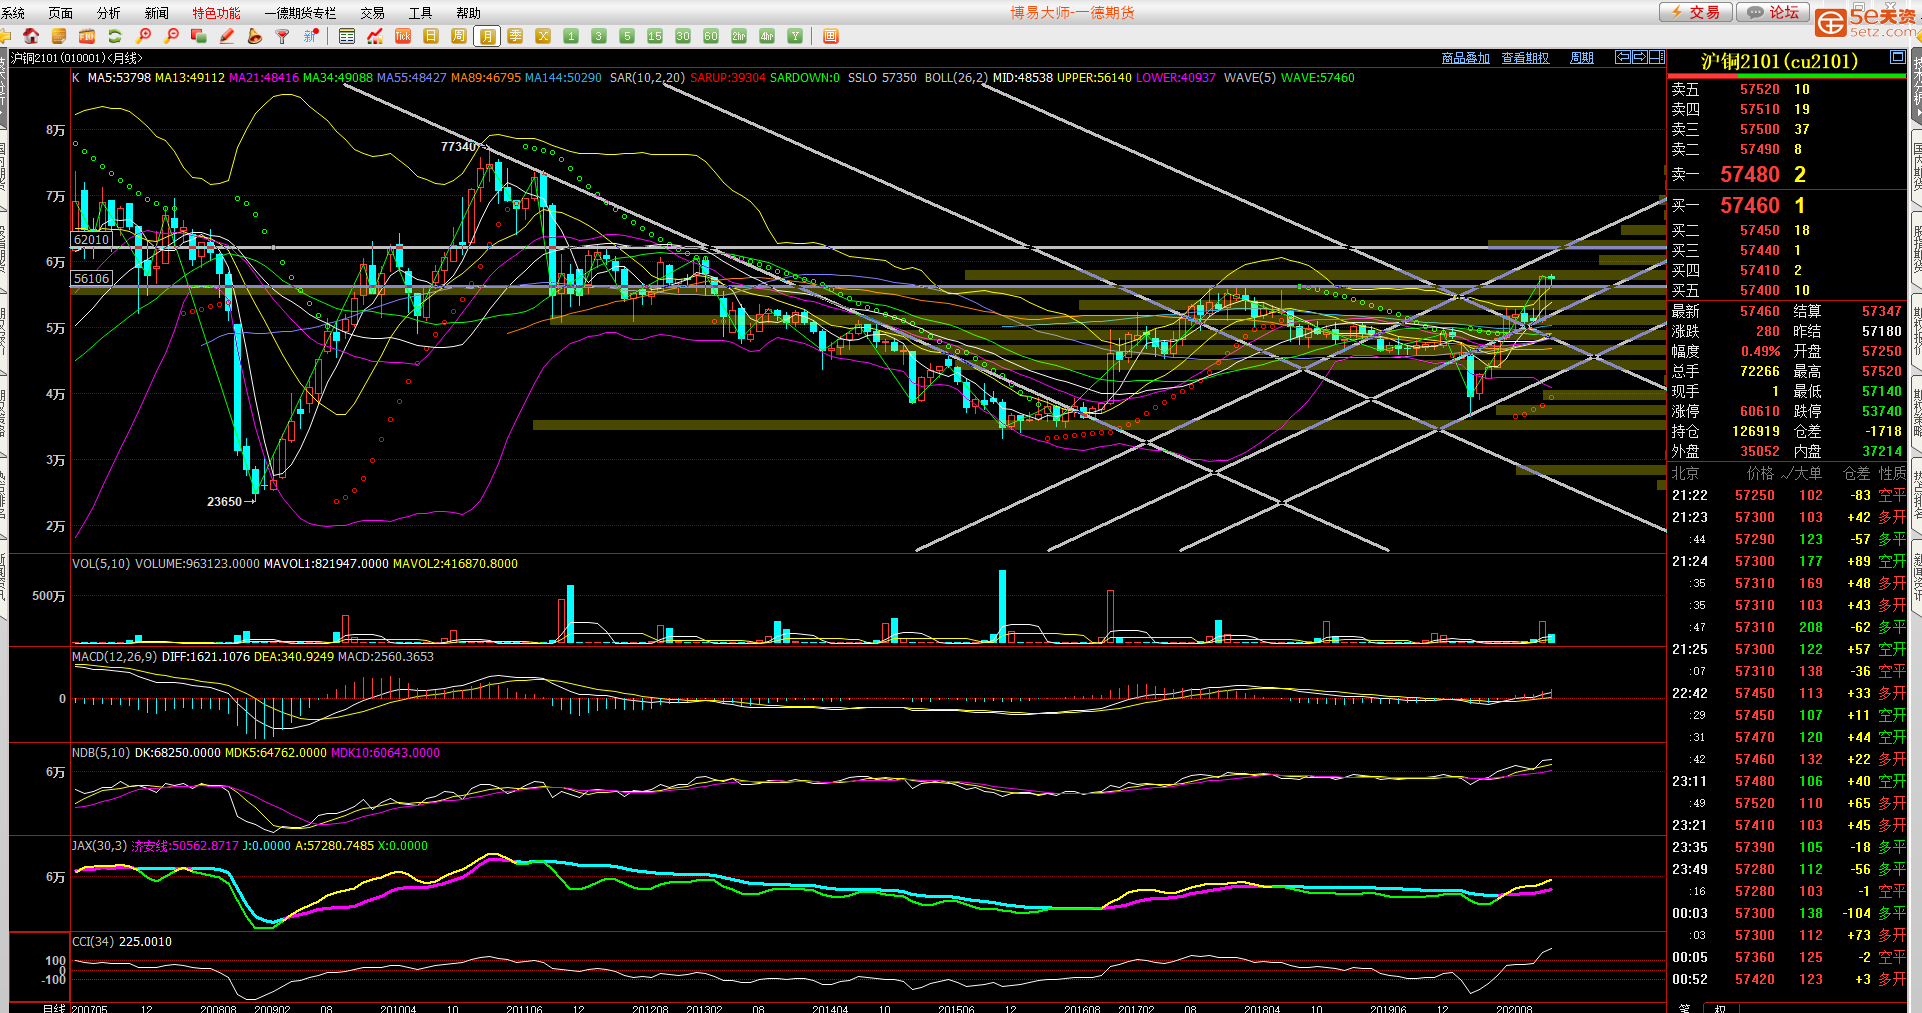This screenshot has height=1013, width=1922.
Task: Click the 论坛 forum button
Action: [1774, 12]
